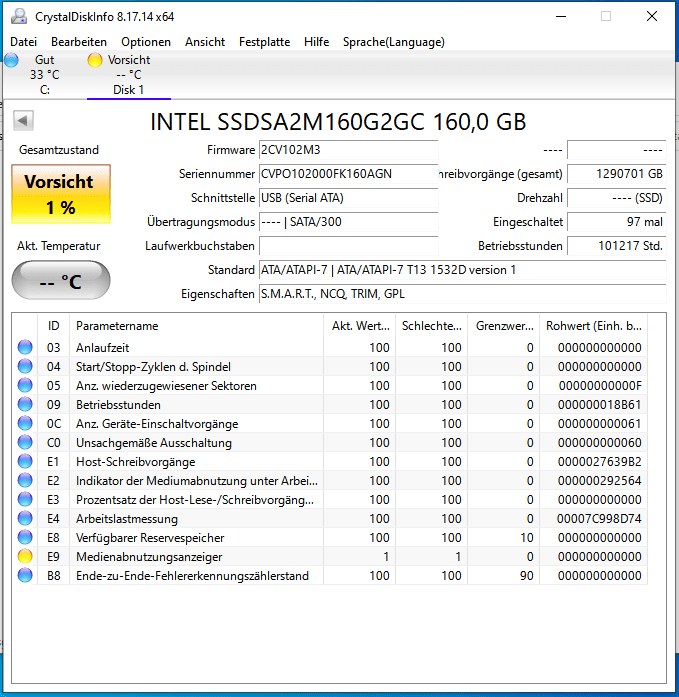Select the raw value 0000027639B2
679x697 pixels.
pos(599,462)
